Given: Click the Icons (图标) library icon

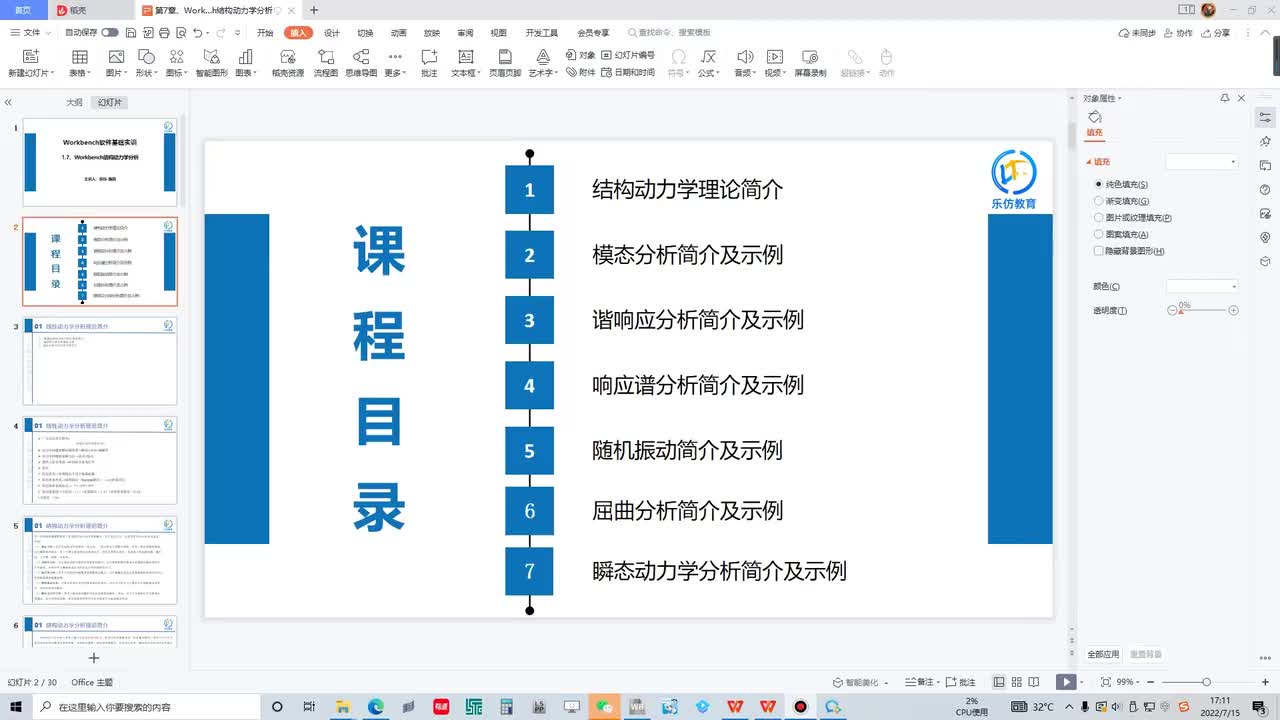Looking at the screenshot, I should click(176, 57).
